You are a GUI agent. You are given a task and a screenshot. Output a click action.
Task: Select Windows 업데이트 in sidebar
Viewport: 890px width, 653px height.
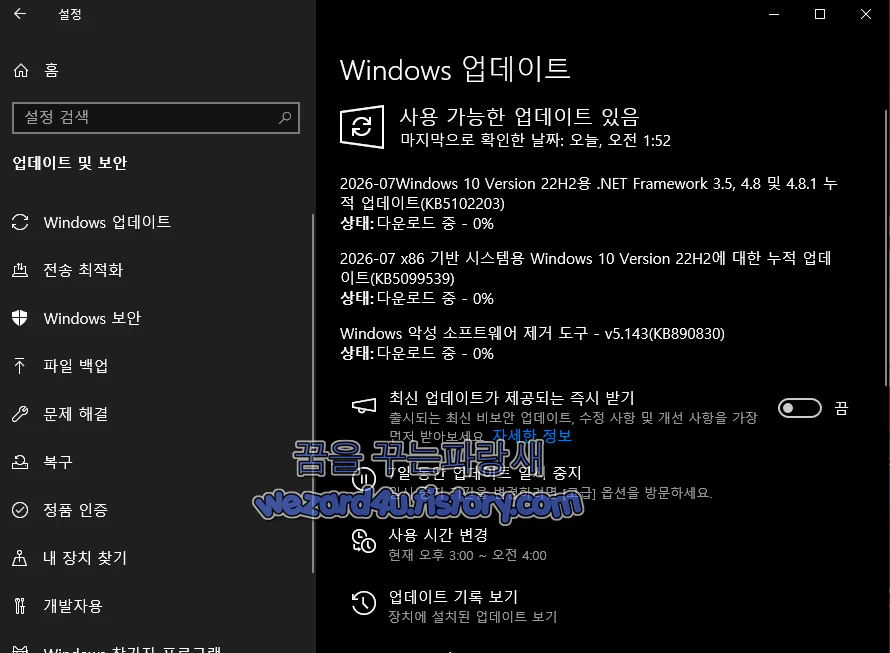(156, 222)
